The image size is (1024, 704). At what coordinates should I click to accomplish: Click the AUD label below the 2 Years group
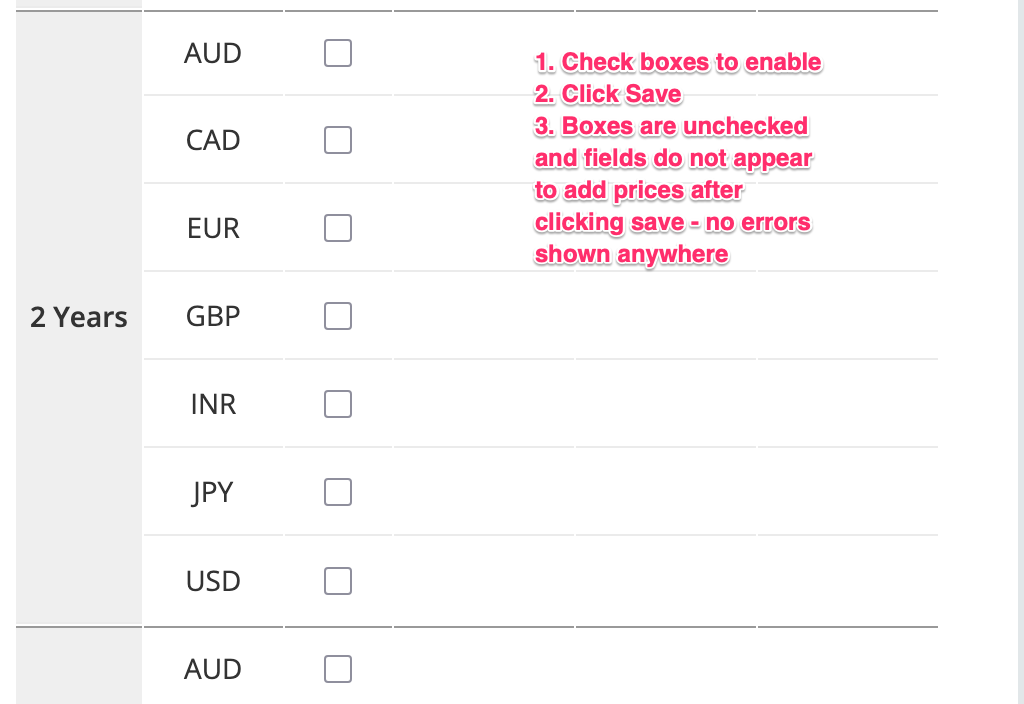click(x=213, y=668)
